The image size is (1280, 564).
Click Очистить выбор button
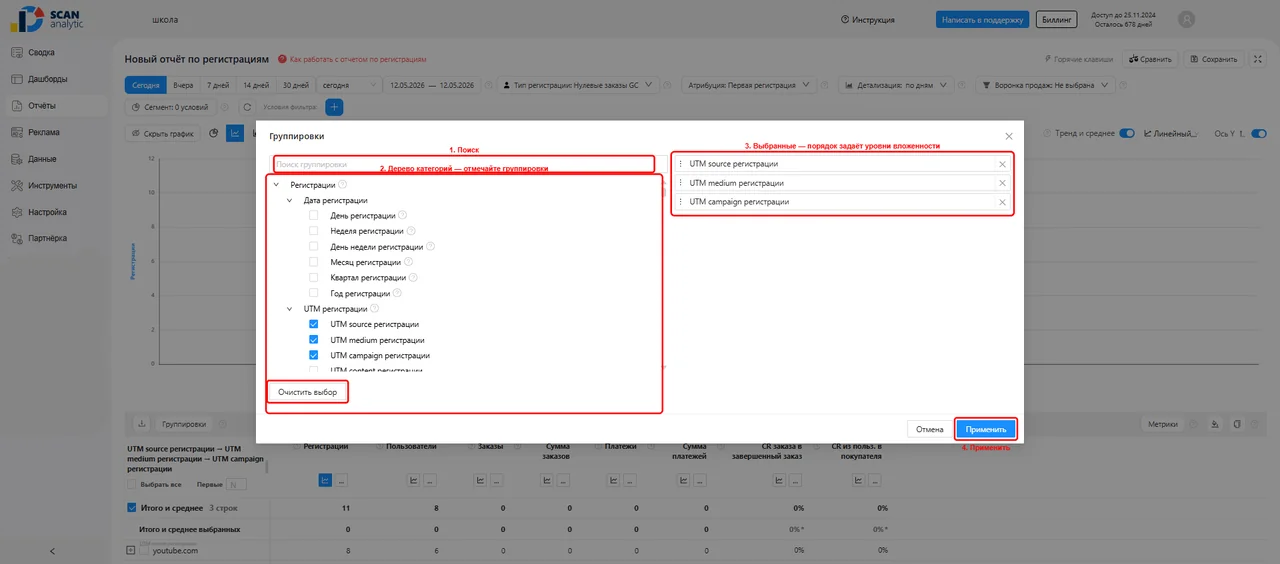coord(308,392)
